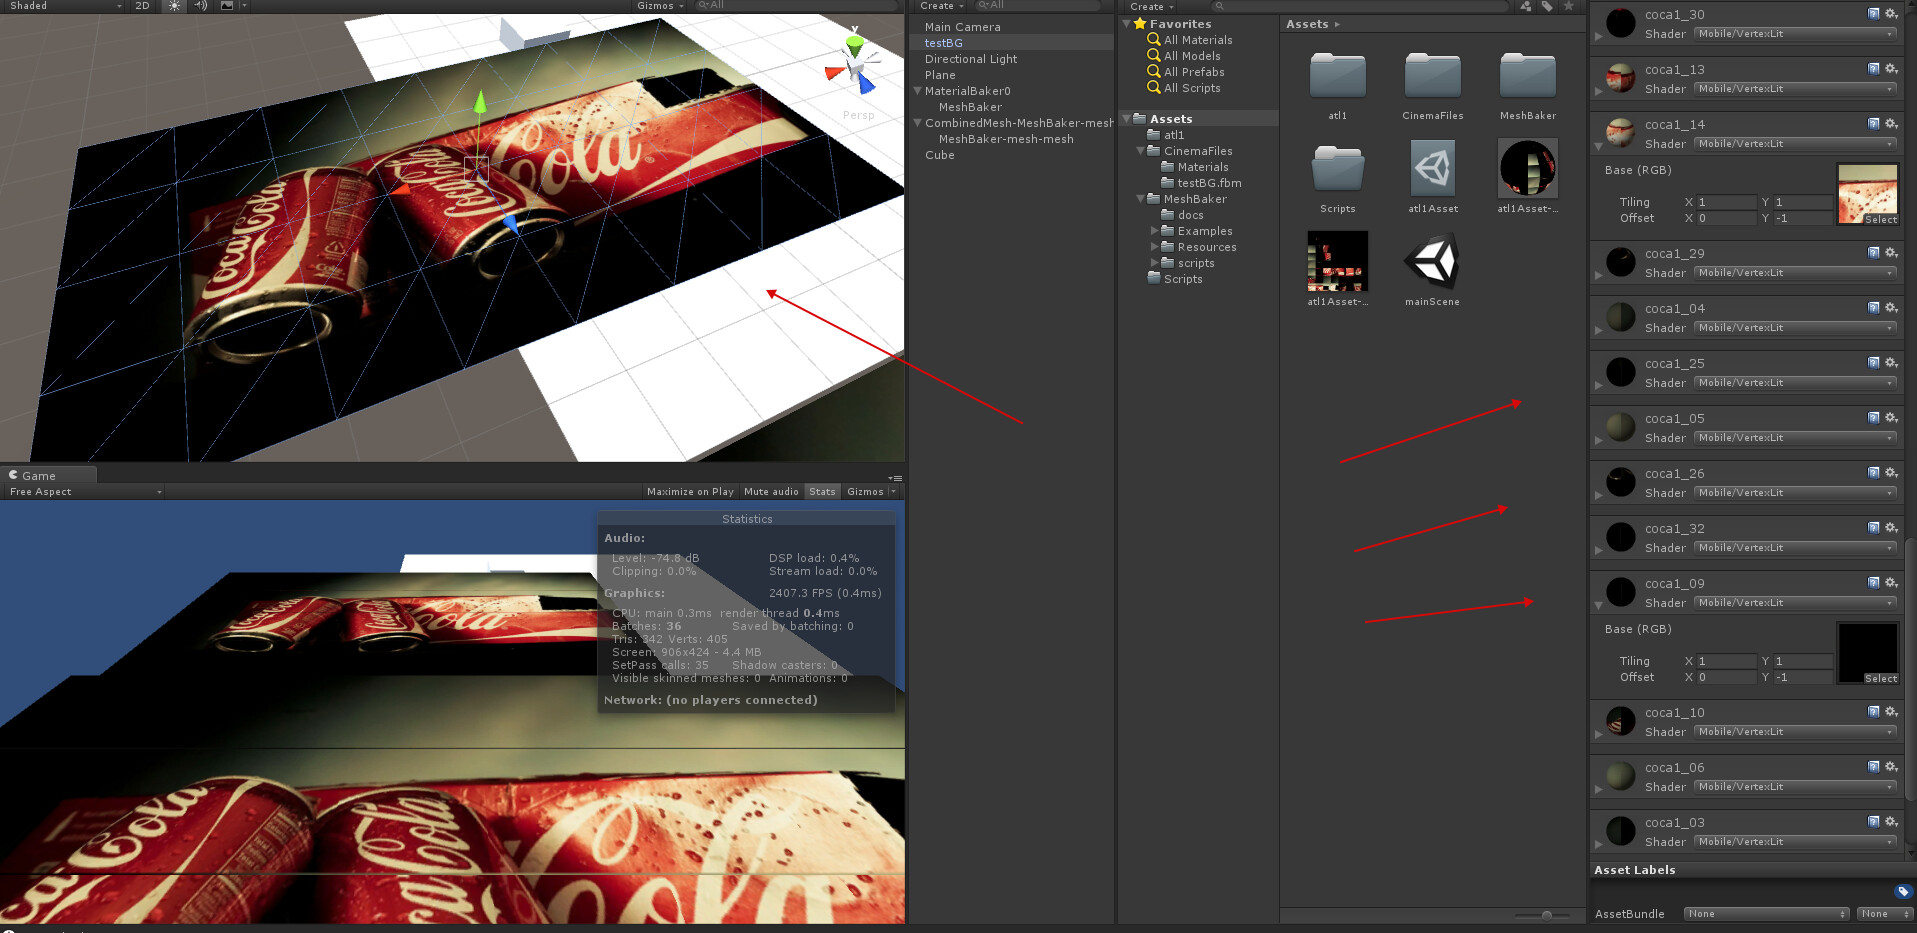The width and height of the screenshot is (1917, 933).
Task: Click Maximize on Play
Action: 690,491
